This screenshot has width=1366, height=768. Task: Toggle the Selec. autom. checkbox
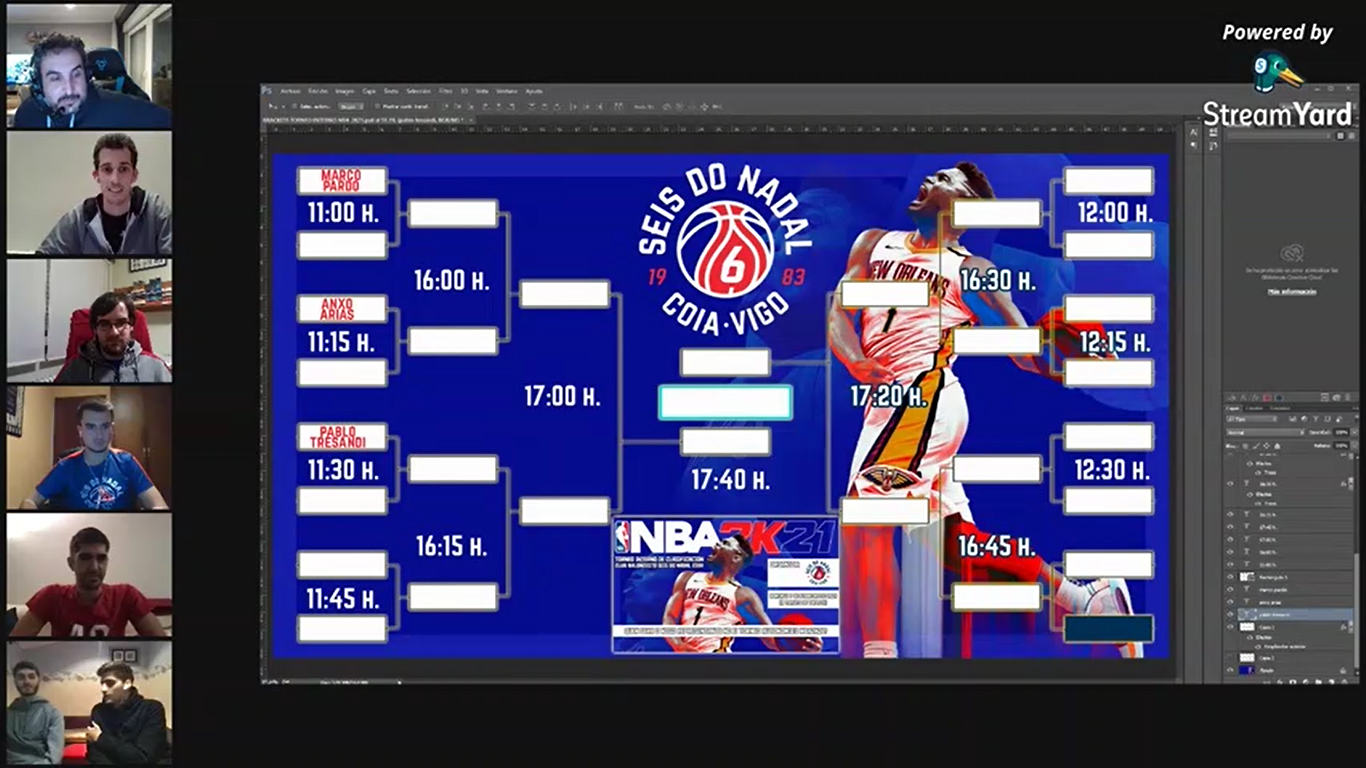click(294, 107)
